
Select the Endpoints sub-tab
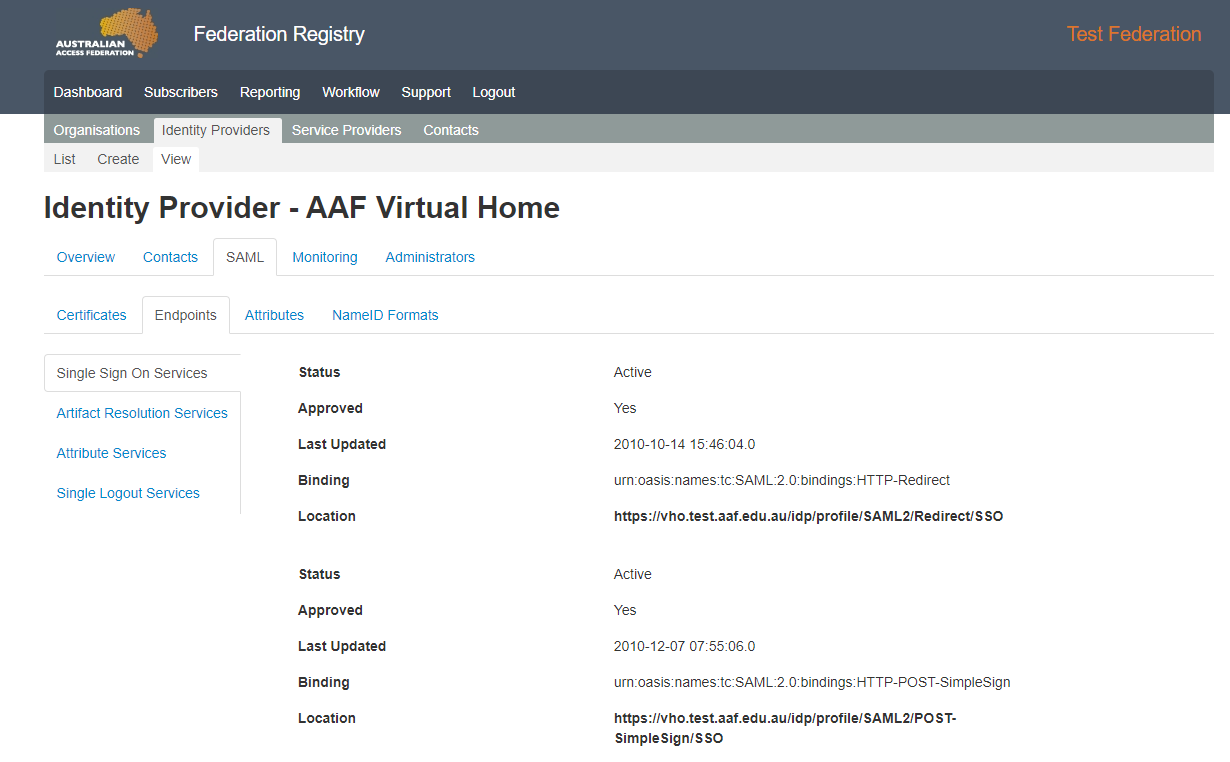coord(186,315)
